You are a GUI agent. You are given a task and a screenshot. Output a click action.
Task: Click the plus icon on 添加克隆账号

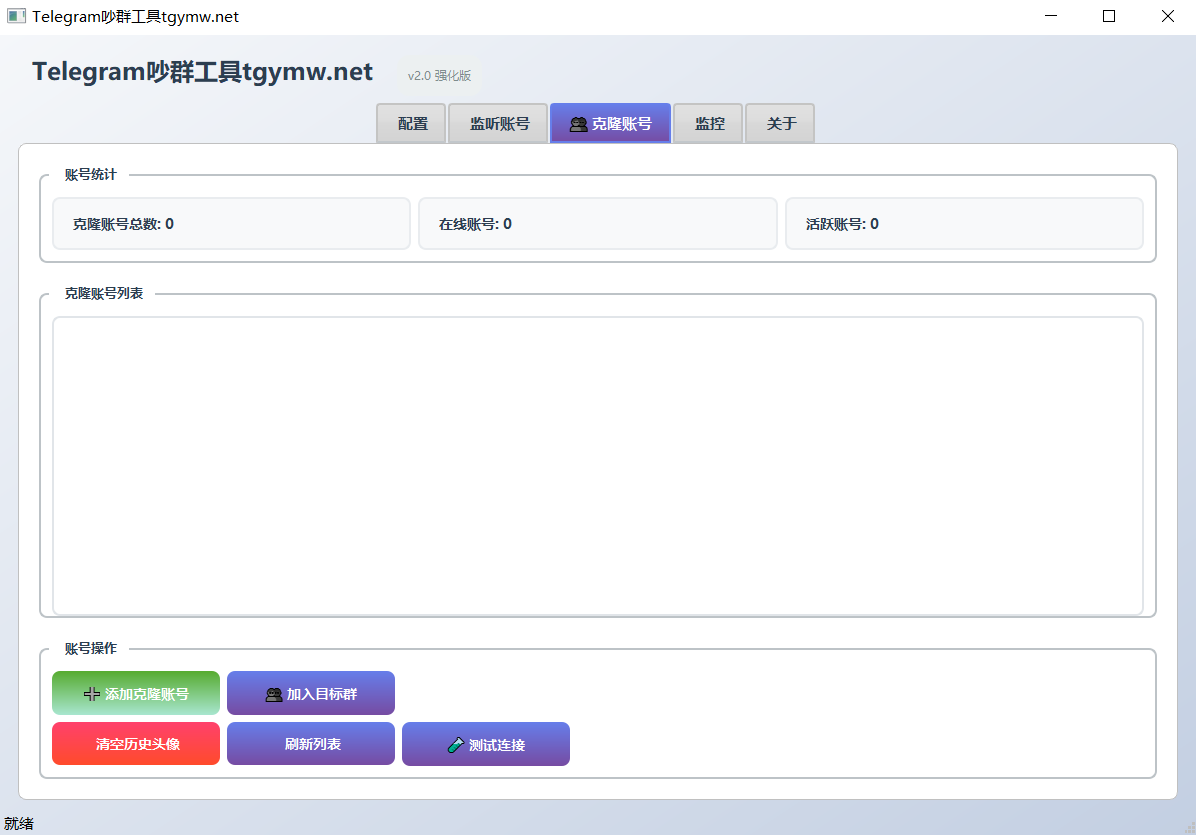(92, 694)
